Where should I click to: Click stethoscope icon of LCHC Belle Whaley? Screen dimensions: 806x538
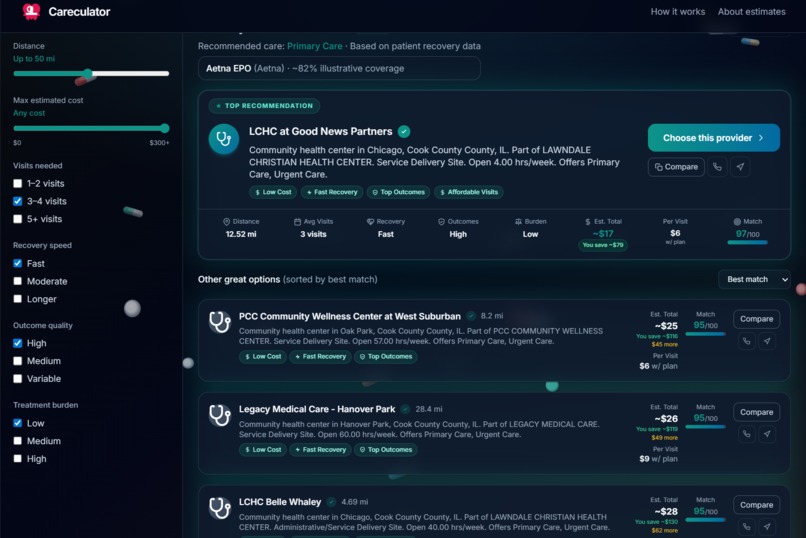pos(219,508)
